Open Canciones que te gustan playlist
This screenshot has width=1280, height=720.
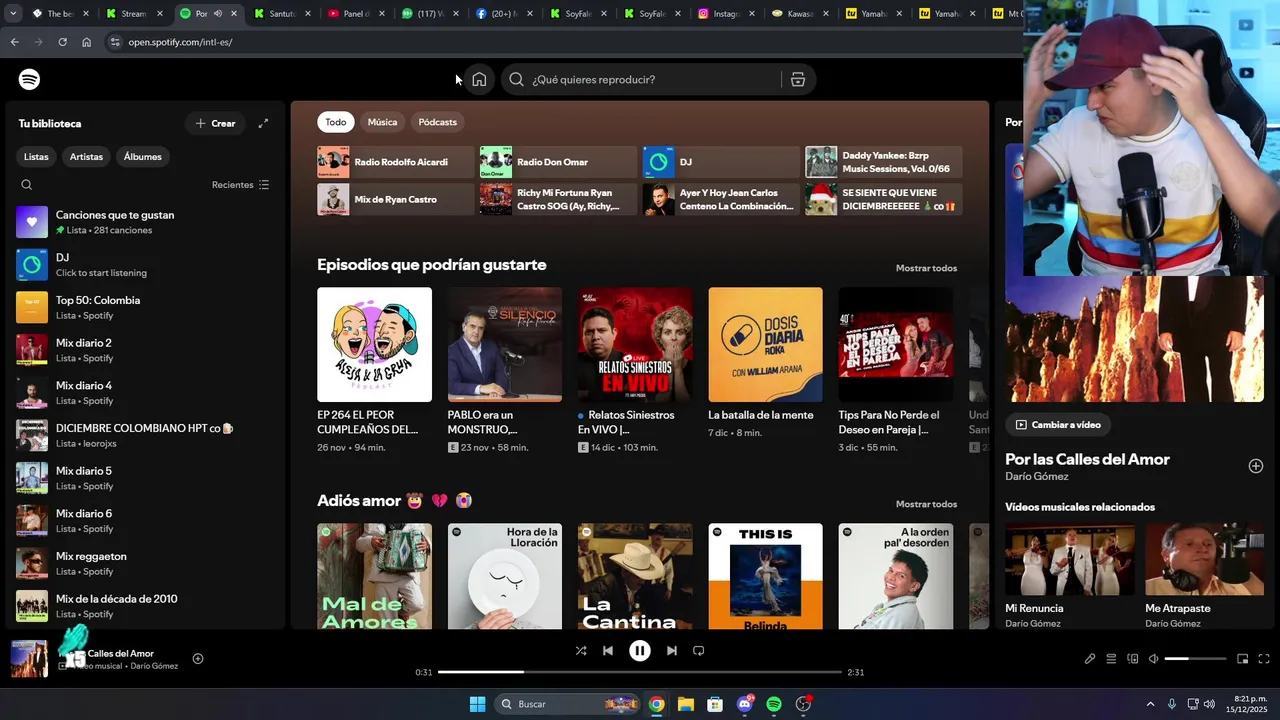(x=143, y=222)
